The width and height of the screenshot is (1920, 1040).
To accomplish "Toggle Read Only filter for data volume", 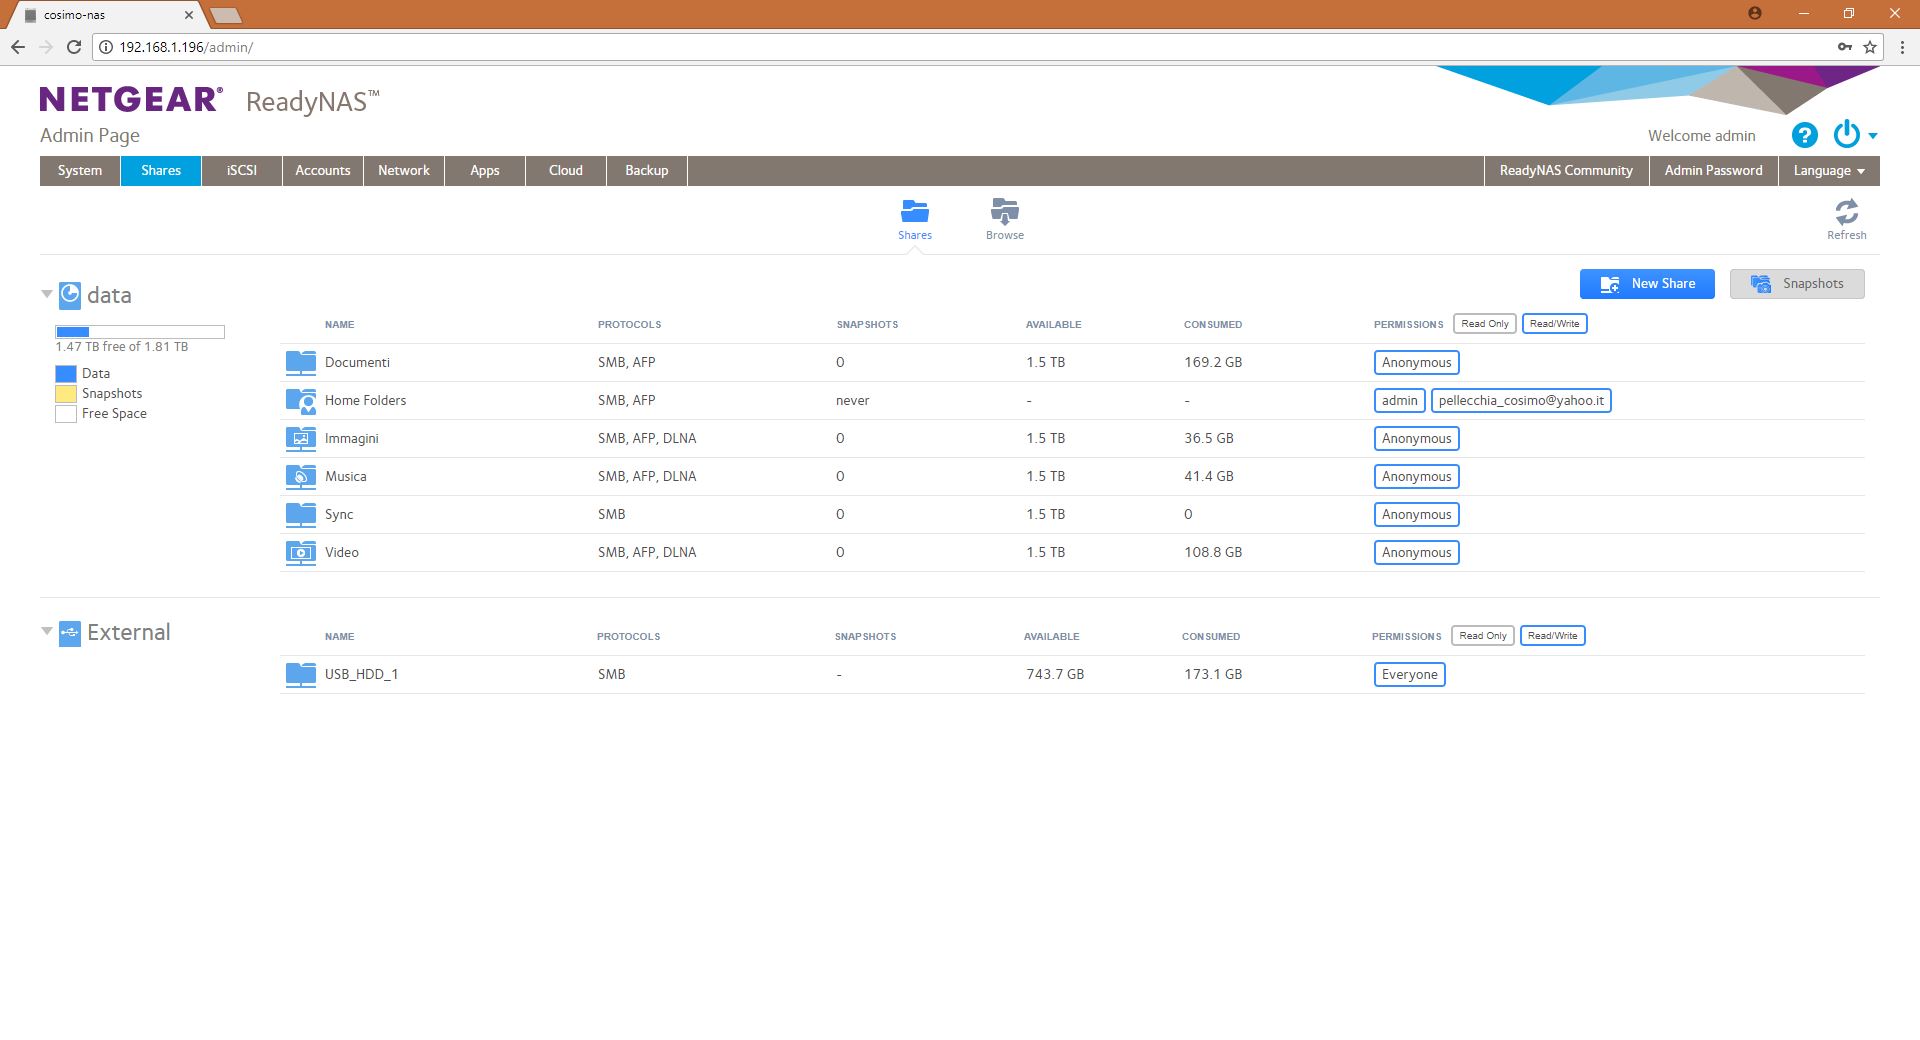I will (x=1484, y=324).
